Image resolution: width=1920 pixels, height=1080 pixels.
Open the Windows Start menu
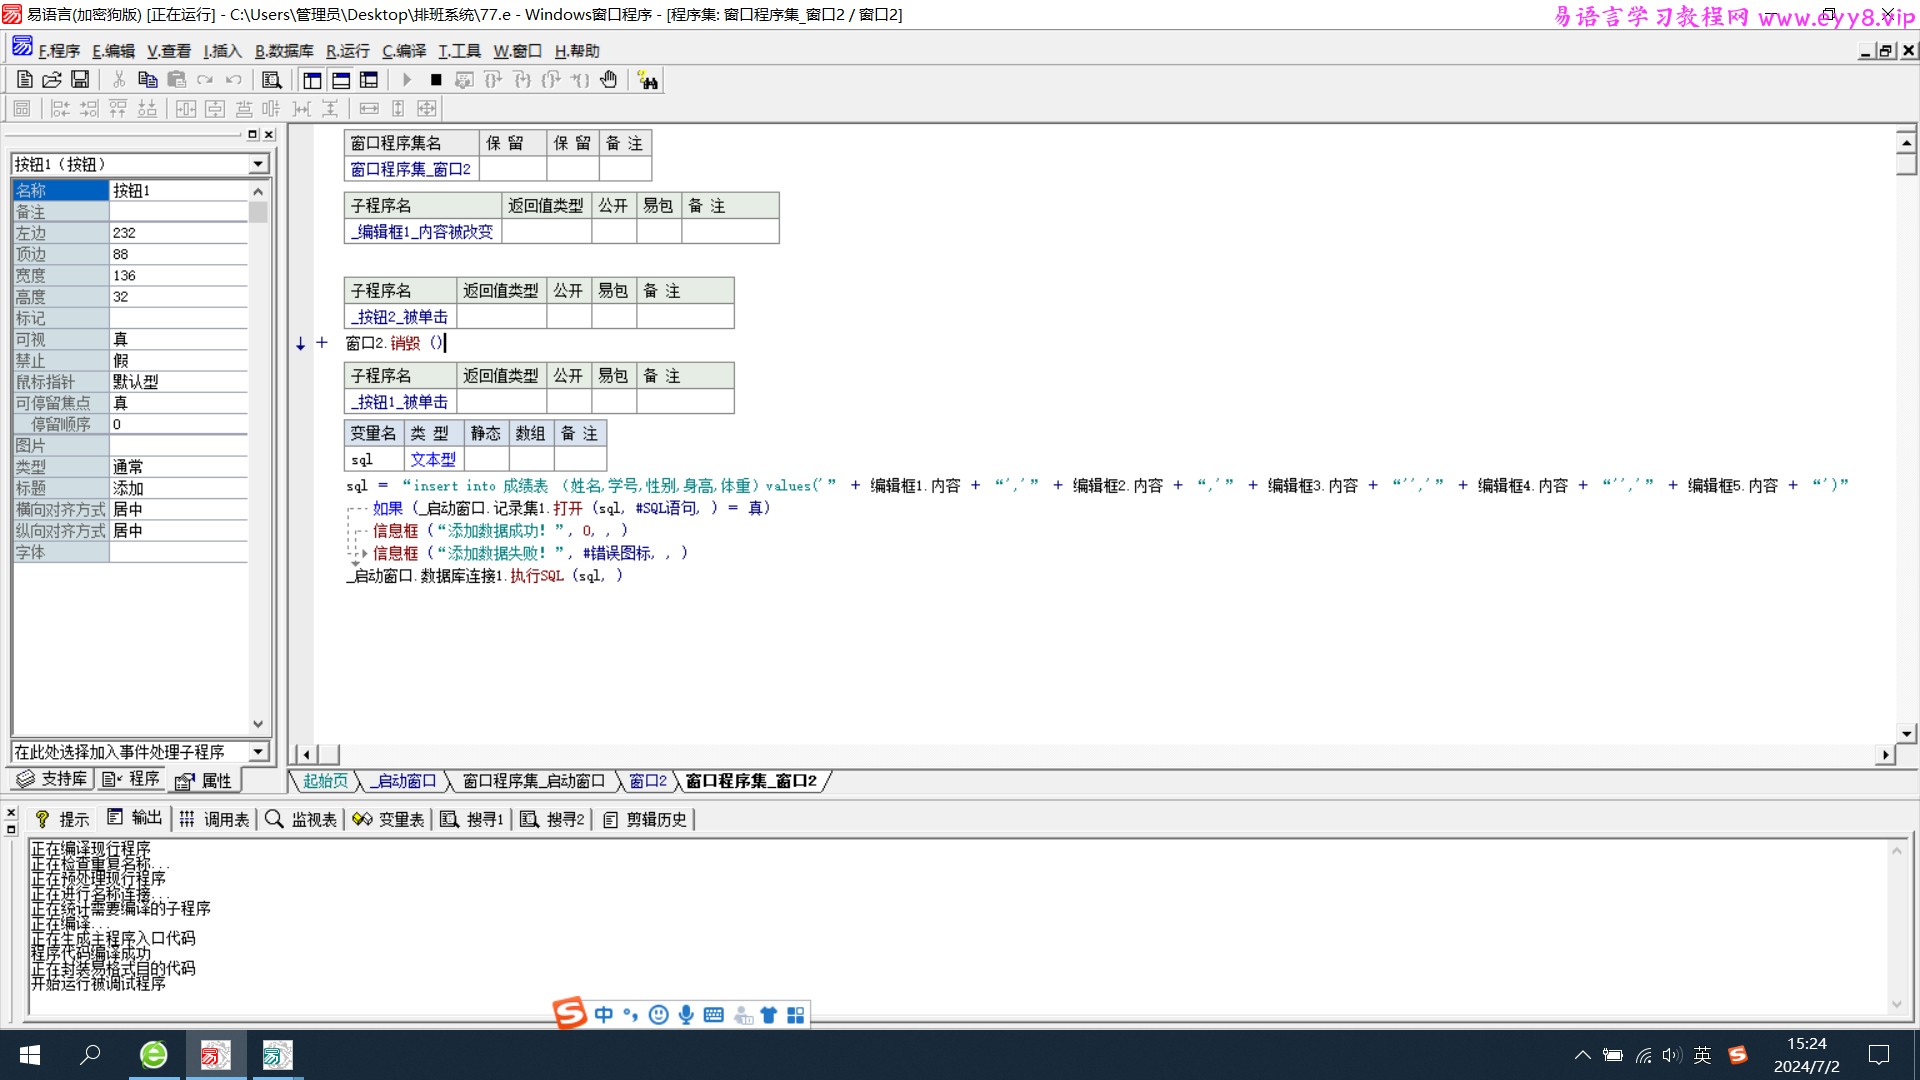[30, 1055]
